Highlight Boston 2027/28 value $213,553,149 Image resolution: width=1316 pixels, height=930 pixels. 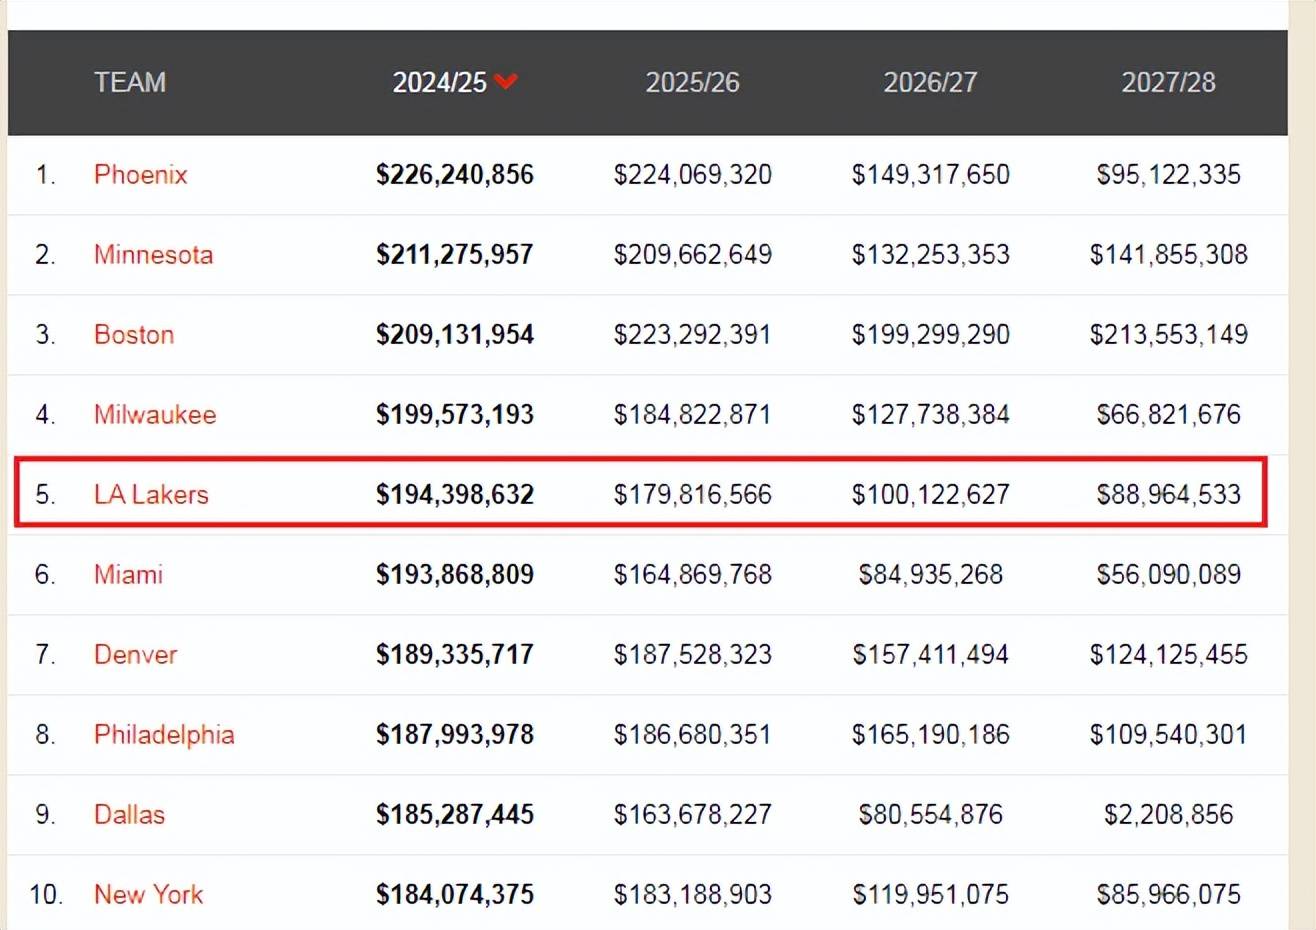(x=1169, y=335)
